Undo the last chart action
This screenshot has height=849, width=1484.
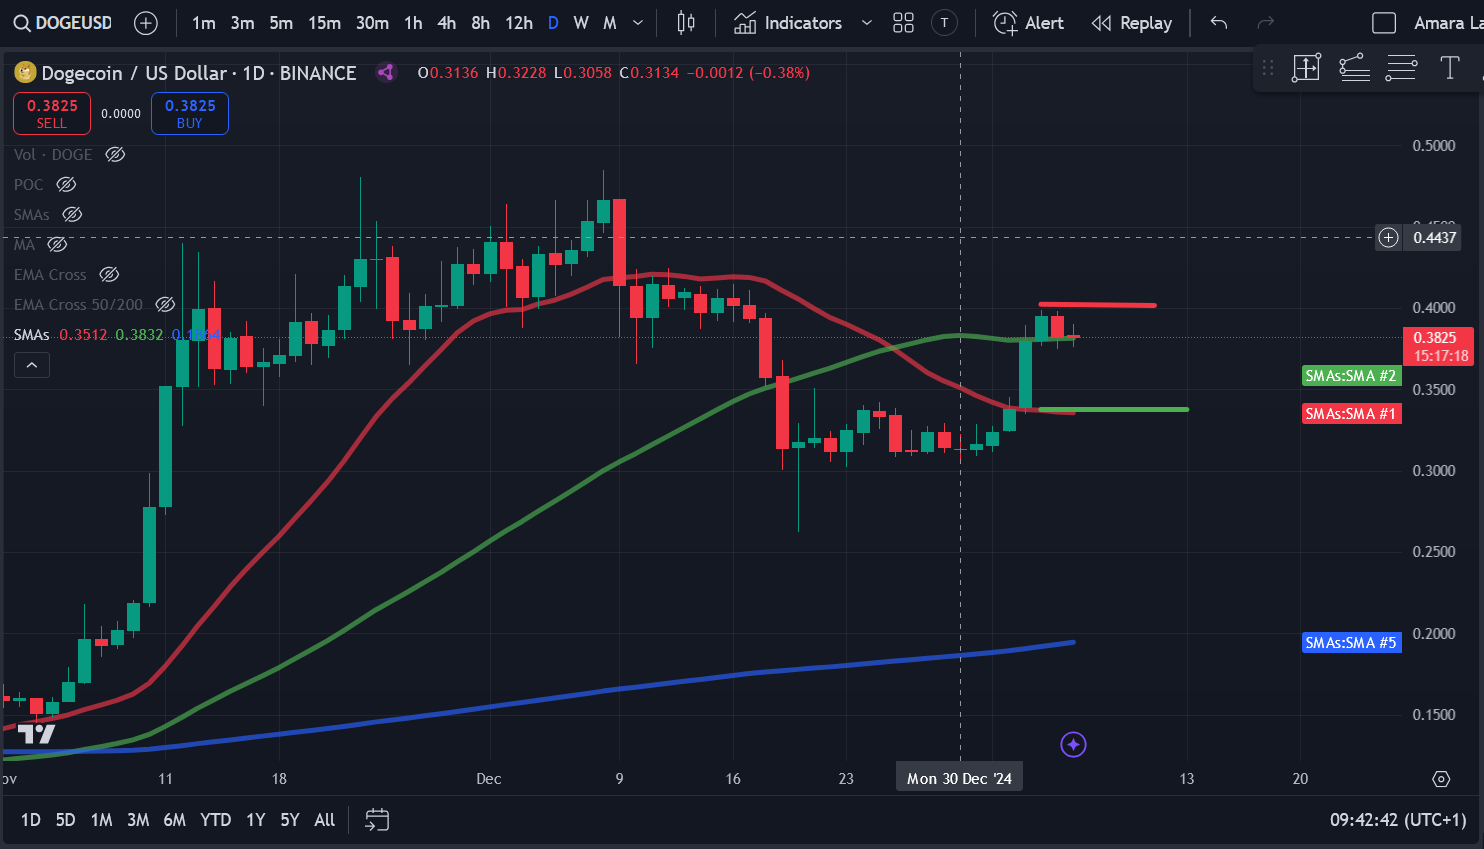coord(1218,23)
